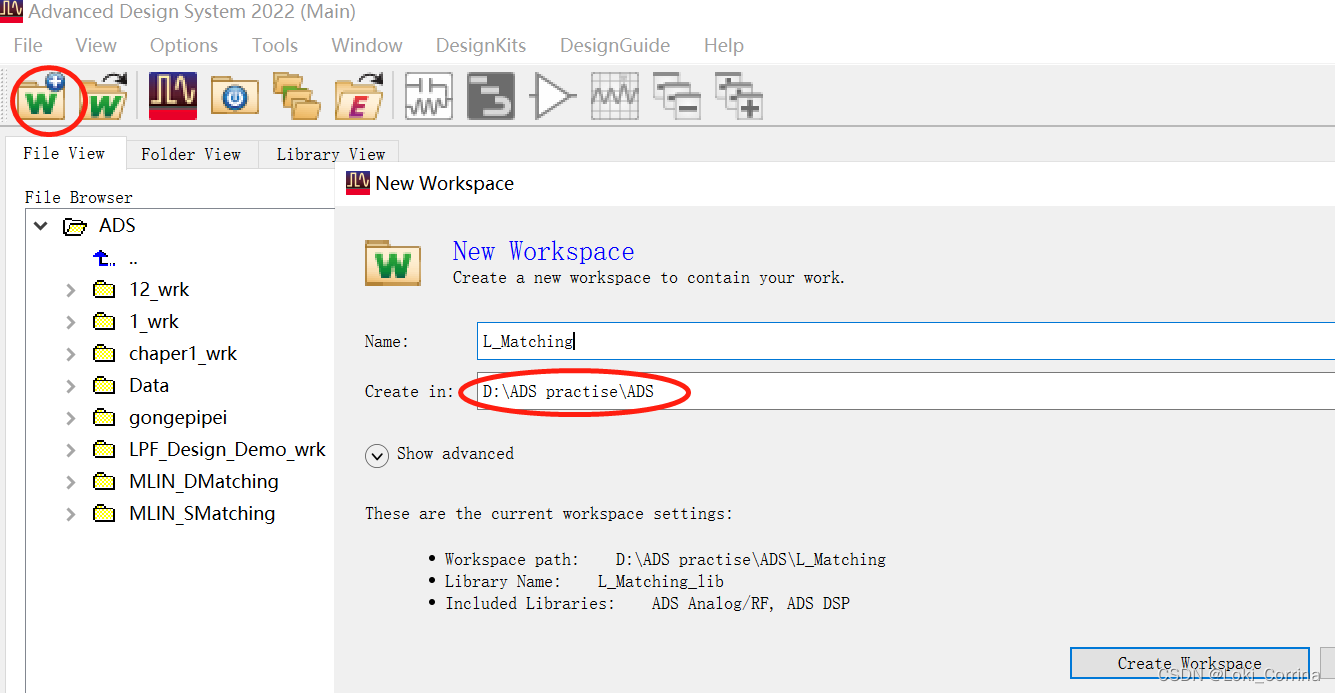Click the ADS logo in New Workspace title
This screenshot has width=1335, height=693.
358,182
